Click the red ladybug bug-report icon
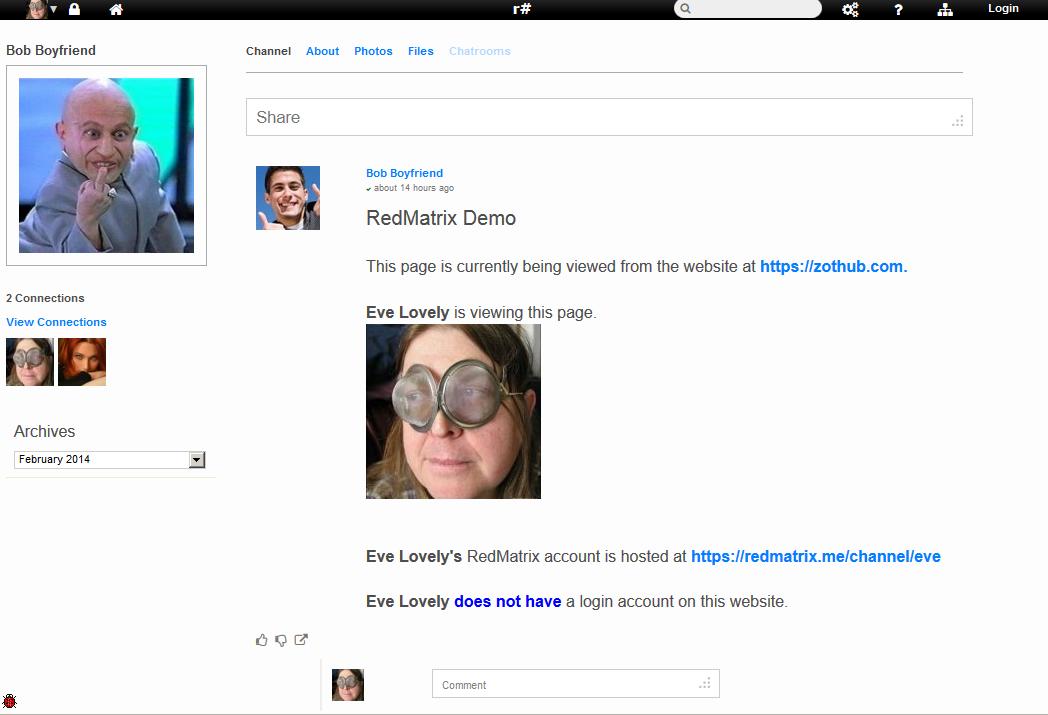Viewport: 1048px width, 715px height. (x=9, y=701)
